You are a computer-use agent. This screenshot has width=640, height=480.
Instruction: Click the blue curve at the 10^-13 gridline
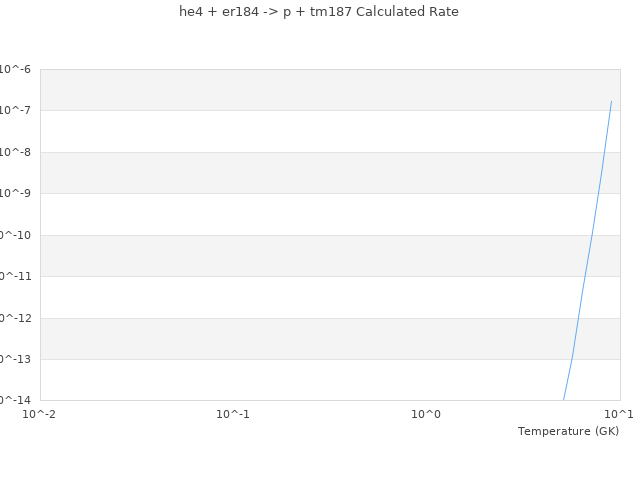[572, 359]
